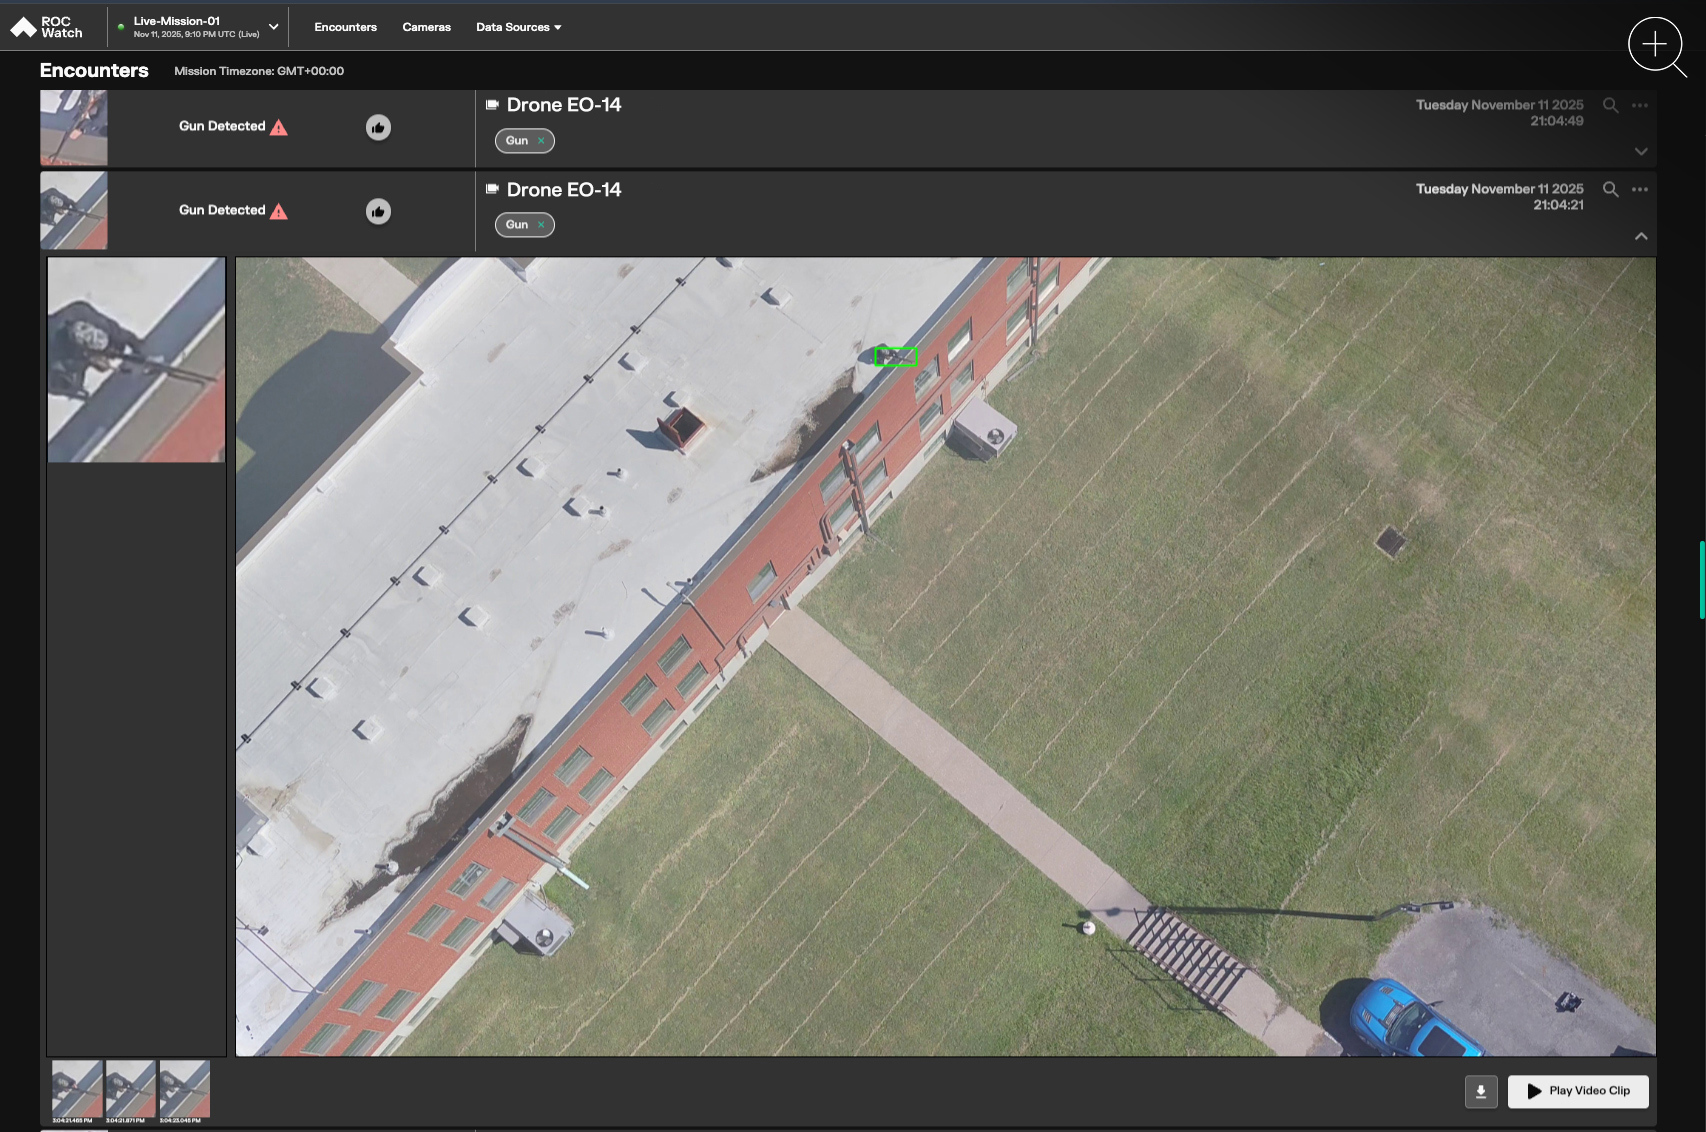Download the encounter video clip
1706x1132 pixels.
[1481, 1091]
